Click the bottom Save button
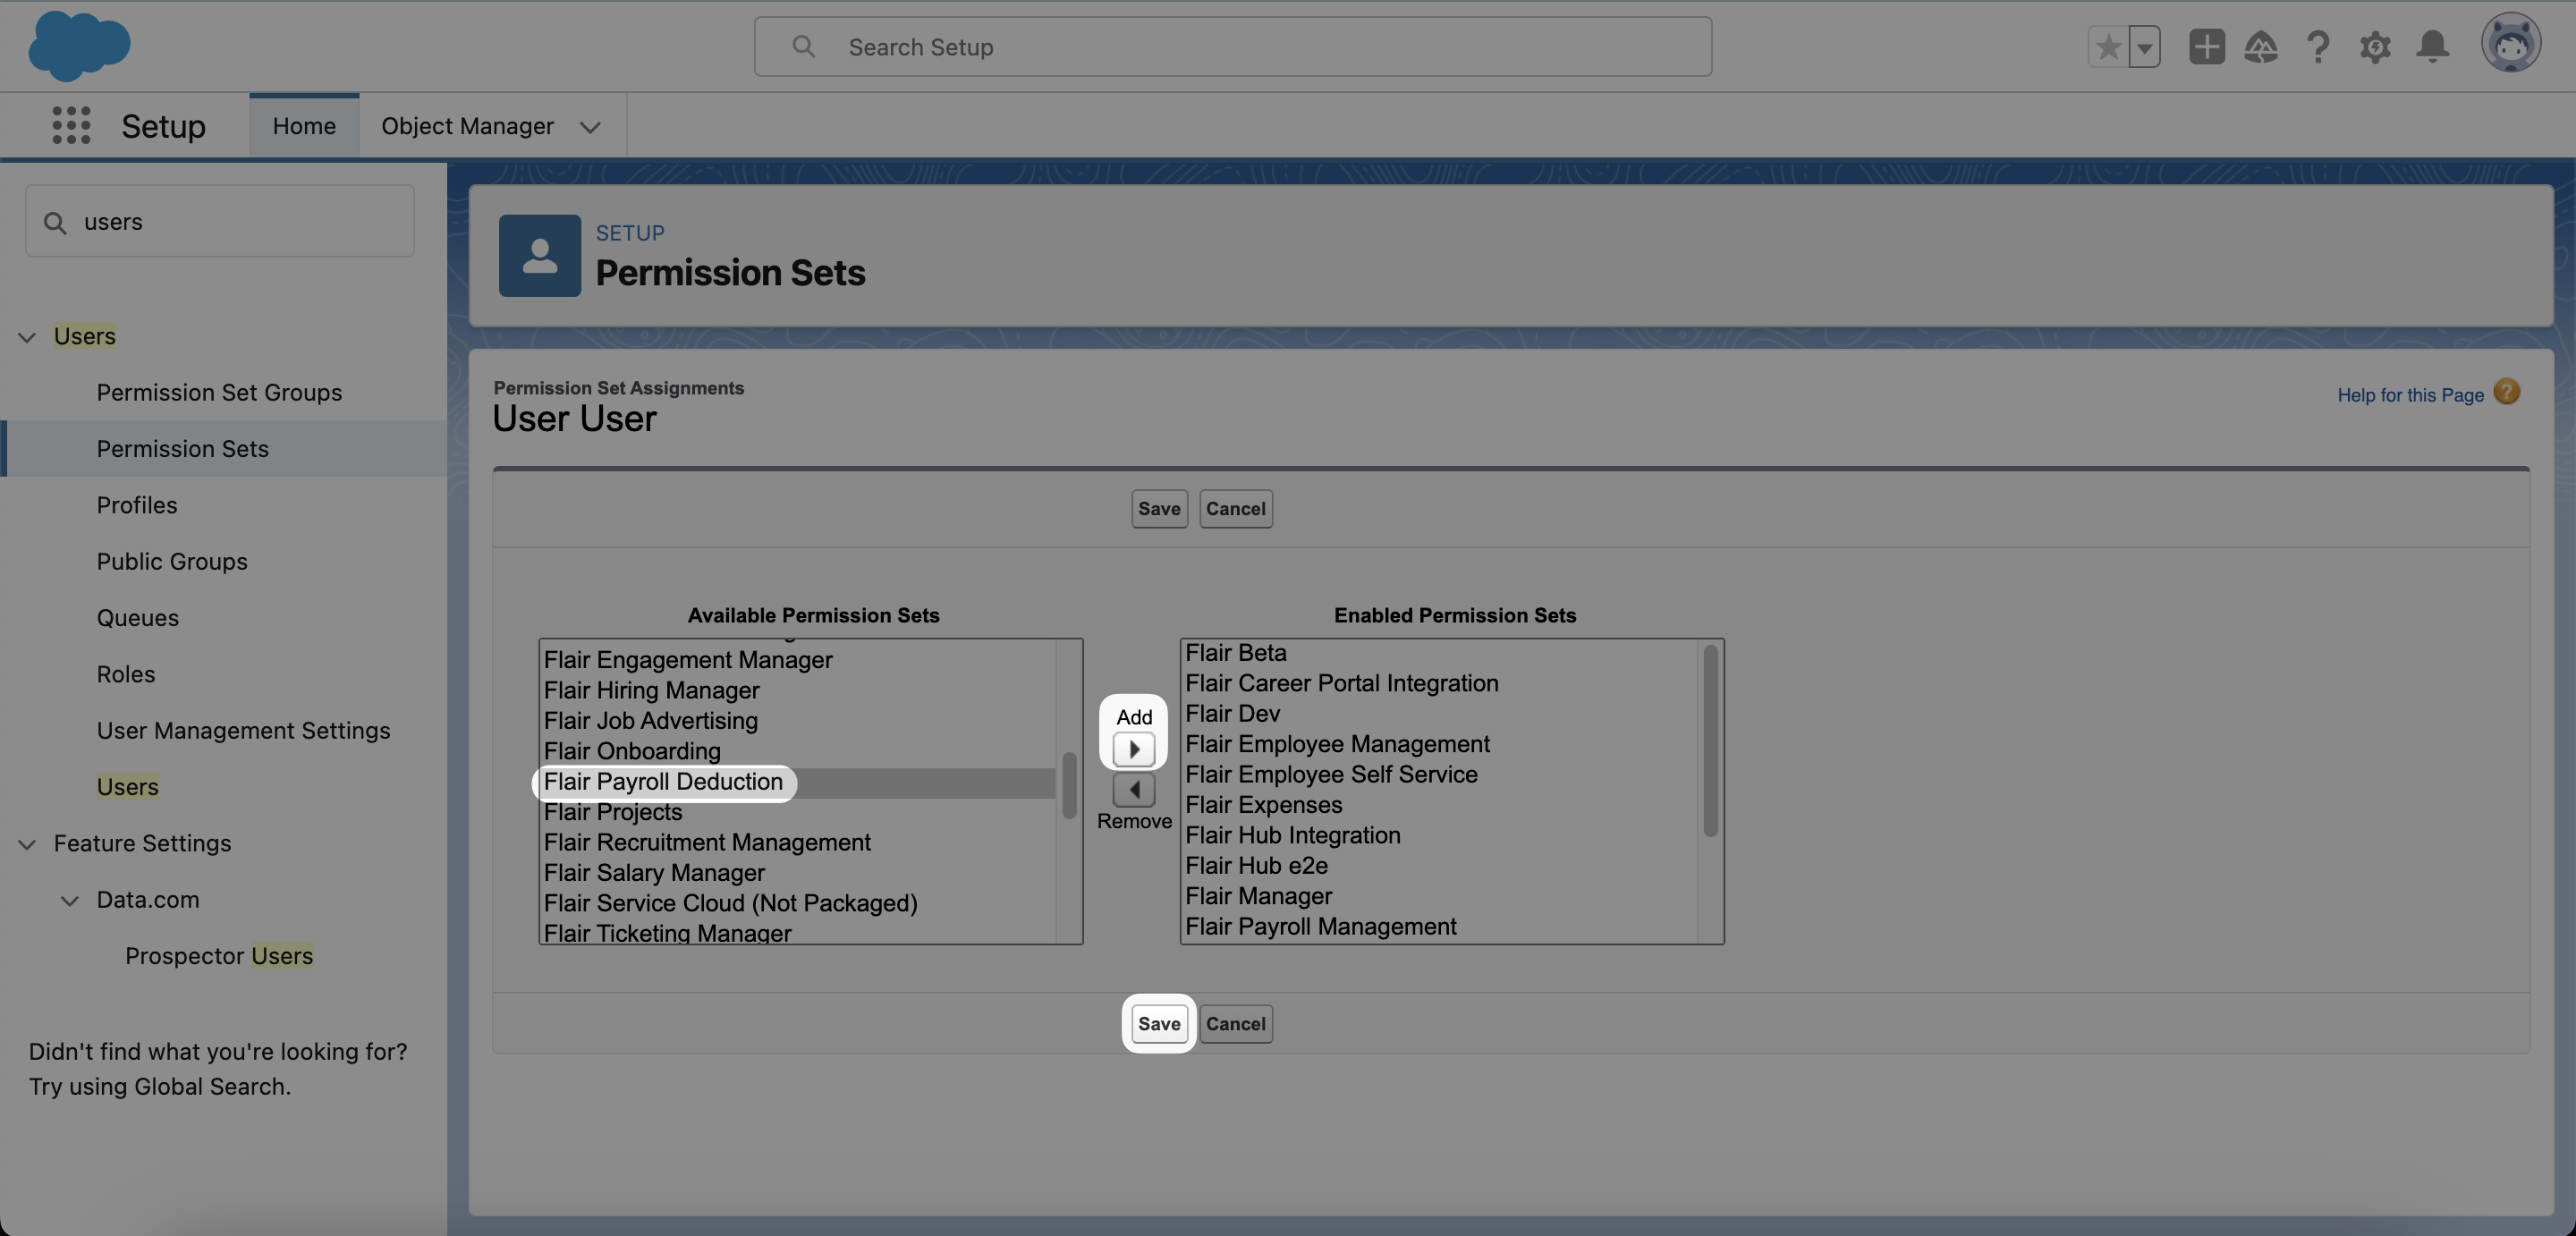 point(1159,1023)
